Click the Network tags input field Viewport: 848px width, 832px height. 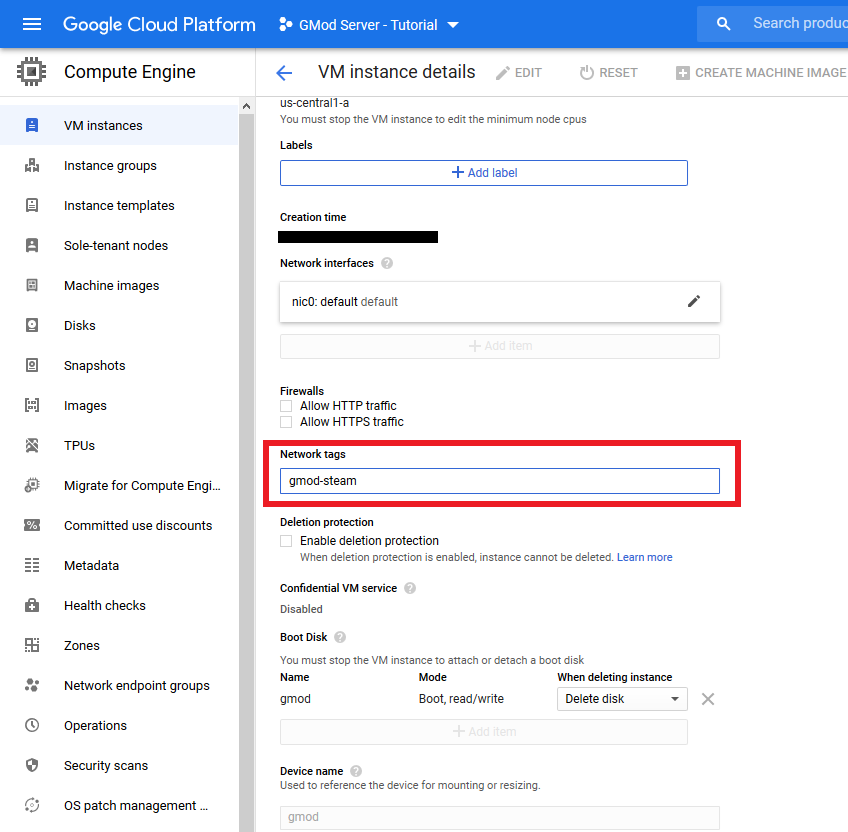[500, 481]
